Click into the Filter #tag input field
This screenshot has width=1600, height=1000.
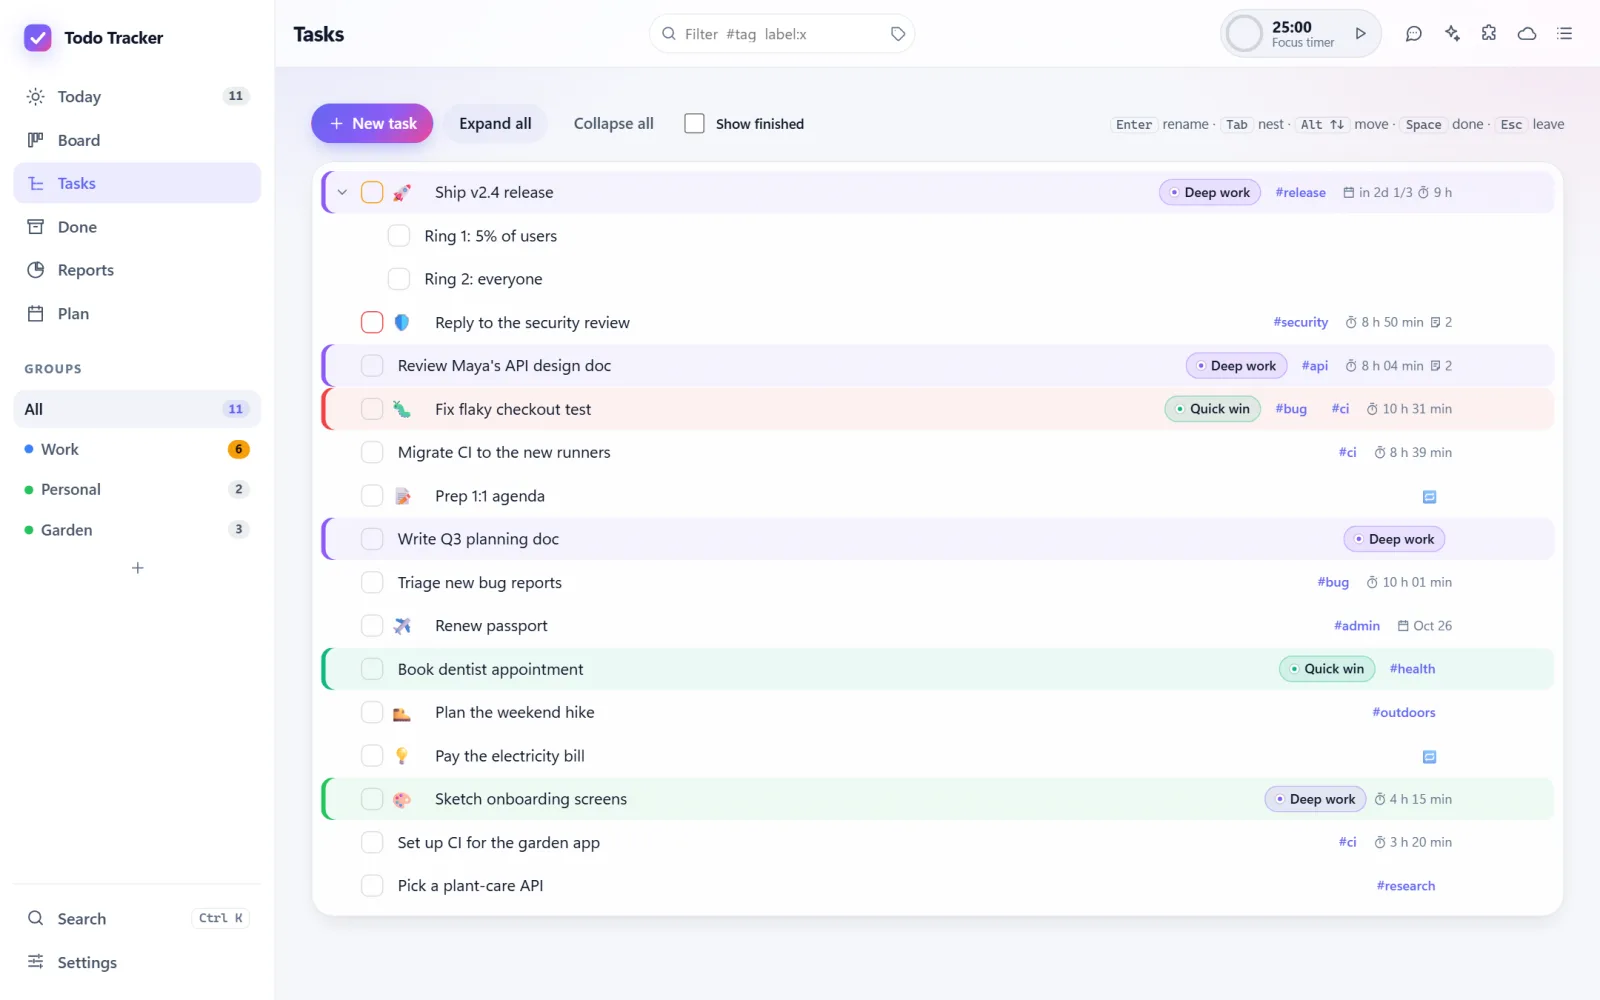coord(780,34)
